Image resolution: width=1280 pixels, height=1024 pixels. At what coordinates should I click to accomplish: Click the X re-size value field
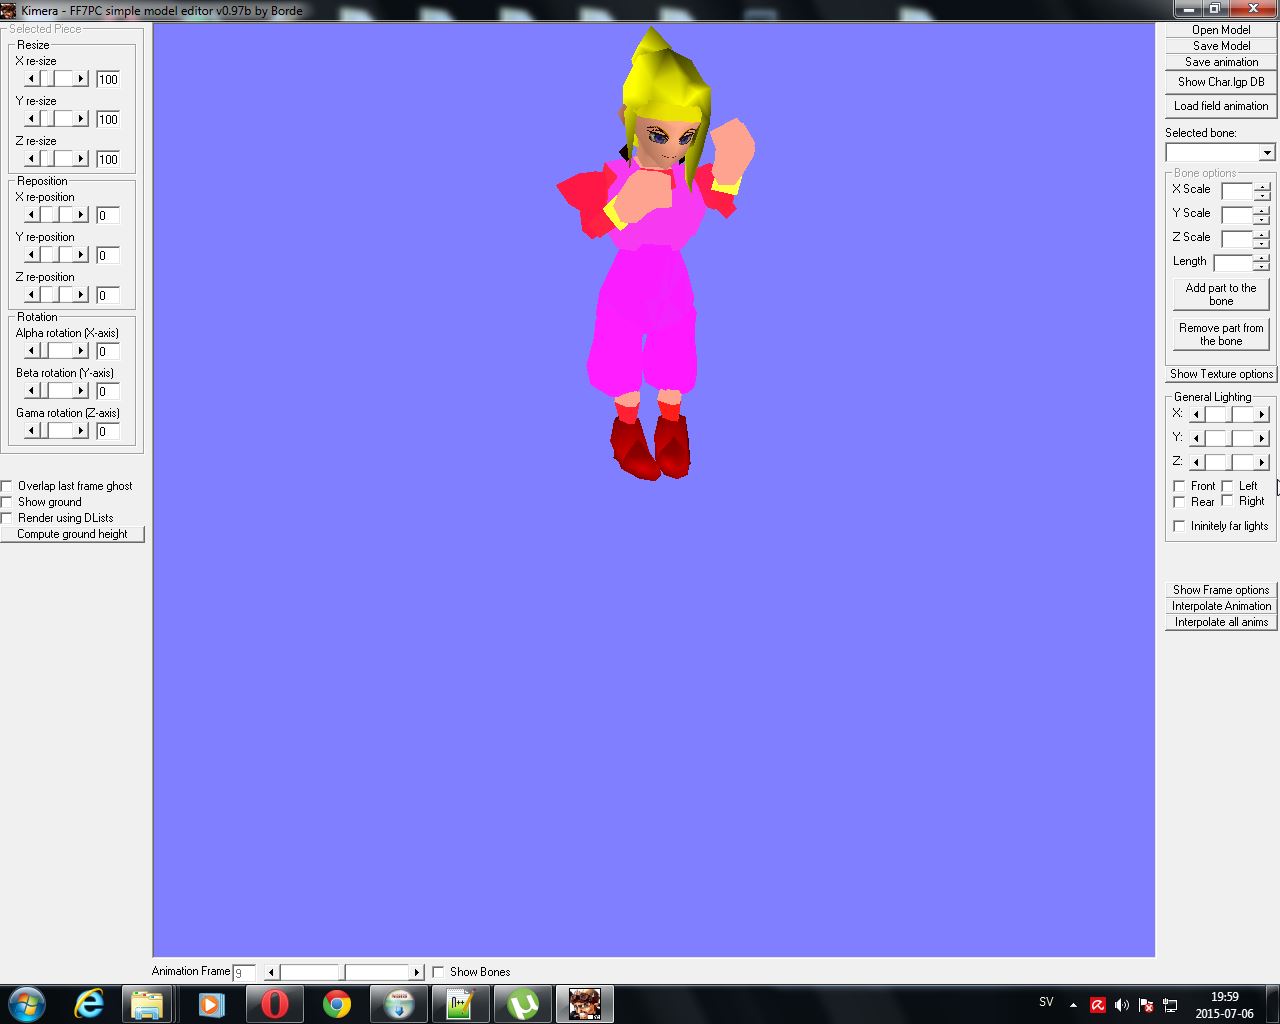point(108,79)
